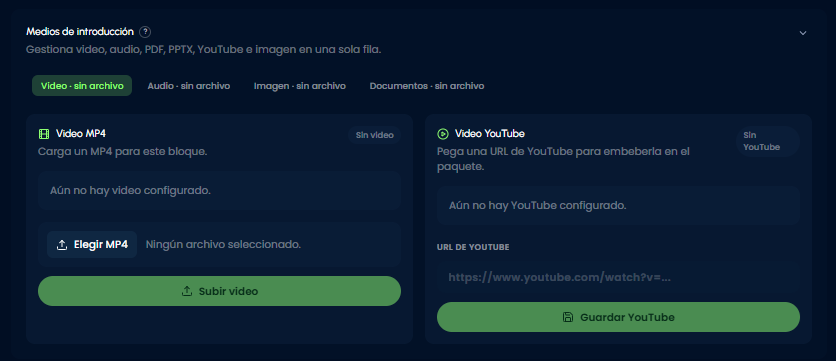This screenshot has width=836, height=361.
Task: Focus the YouTube URL input field
Action: click(618, 277)
